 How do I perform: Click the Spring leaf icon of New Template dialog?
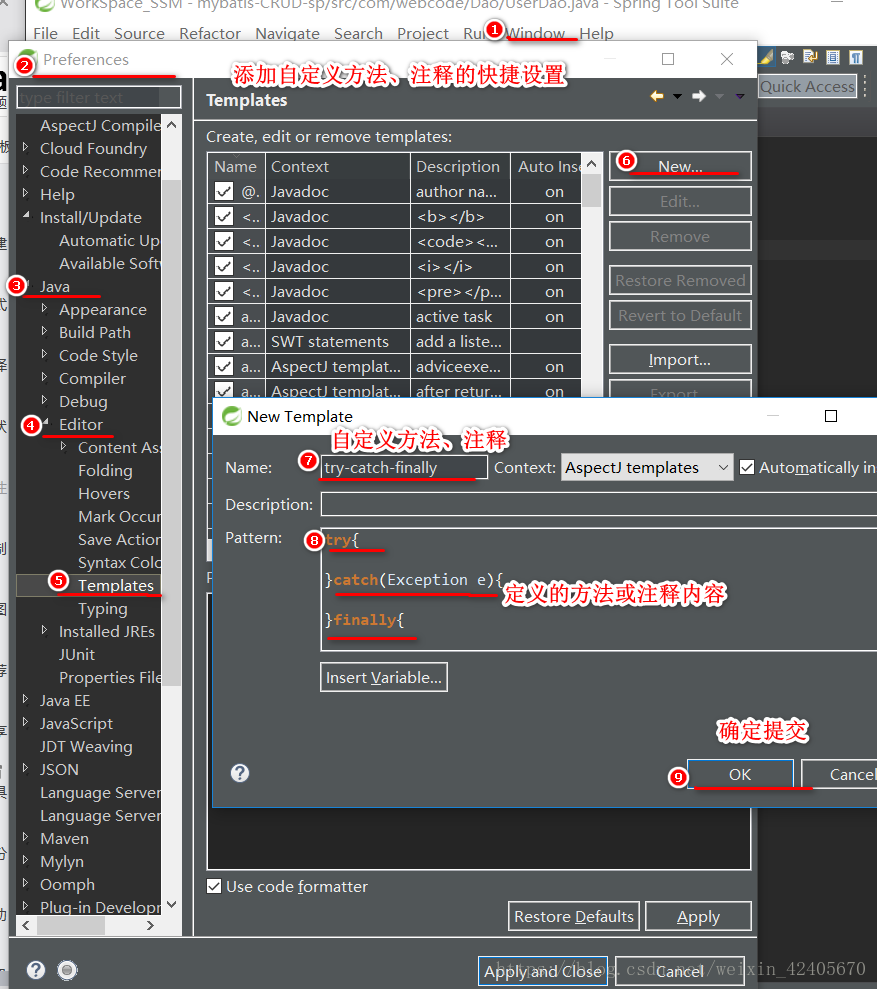pos(232,416)
